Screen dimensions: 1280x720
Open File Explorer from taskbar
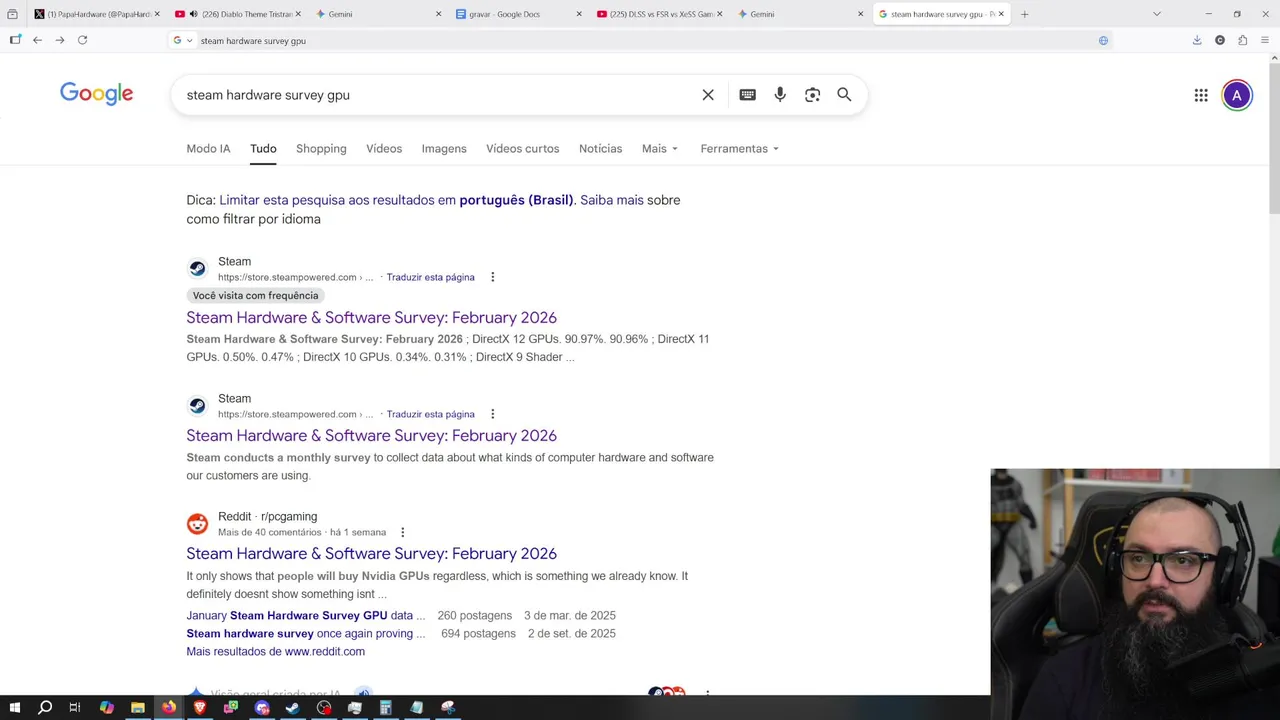138,707
